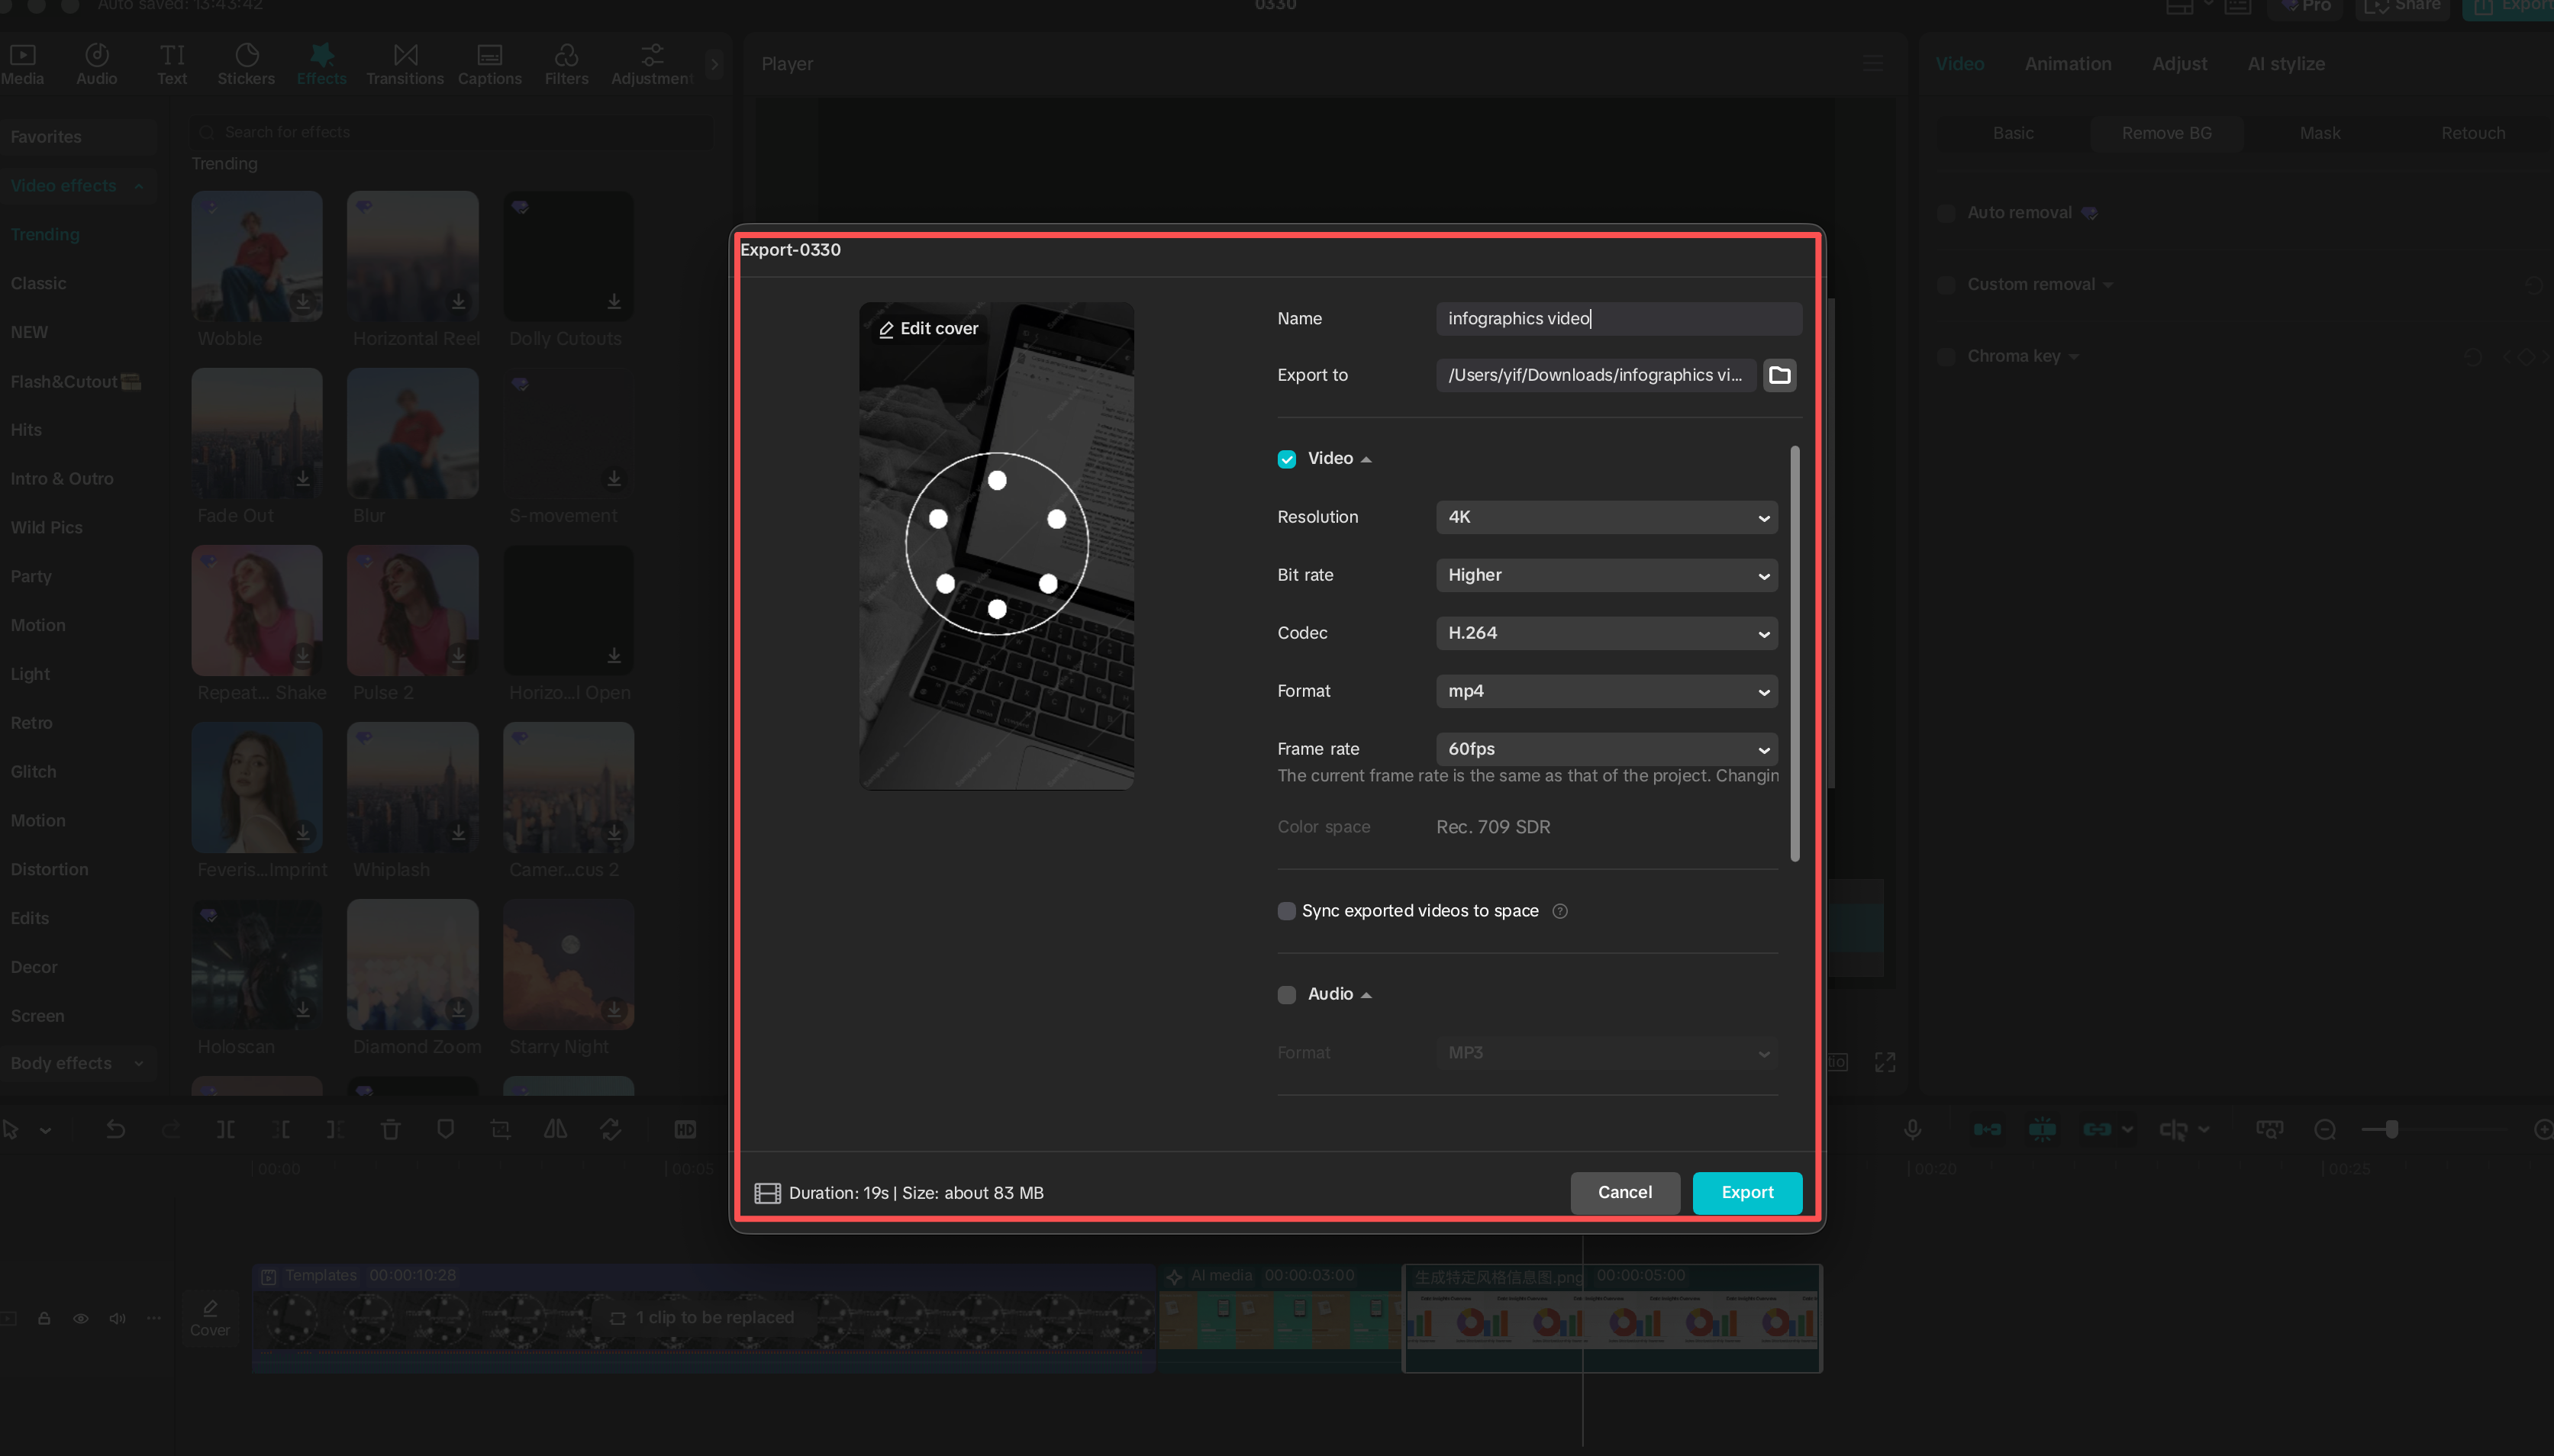Open the Resolution dropdown
This screenshot has width=2554, height=1456.
click(1604, 517)
